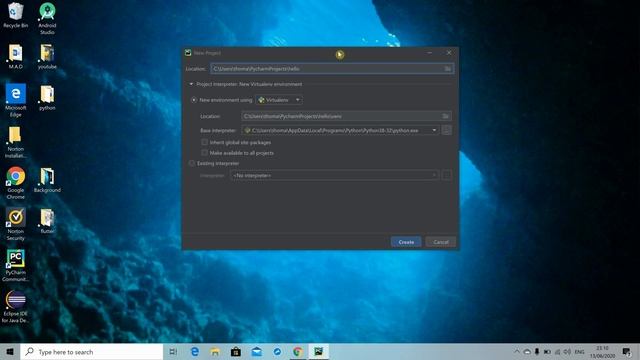Open Google Chrome from the taskbar
640x360 pixels.
[x=298, y=351]
